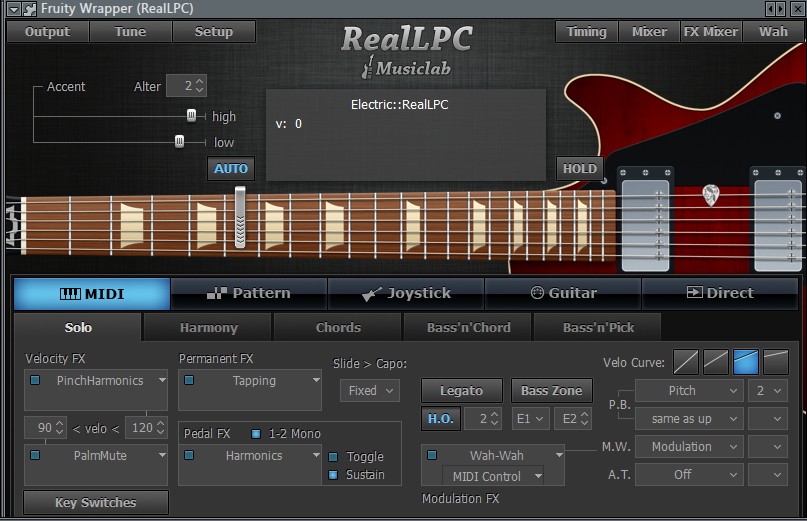
Task: Switch to the Guitar mode tab
Action: click(563, 294)
